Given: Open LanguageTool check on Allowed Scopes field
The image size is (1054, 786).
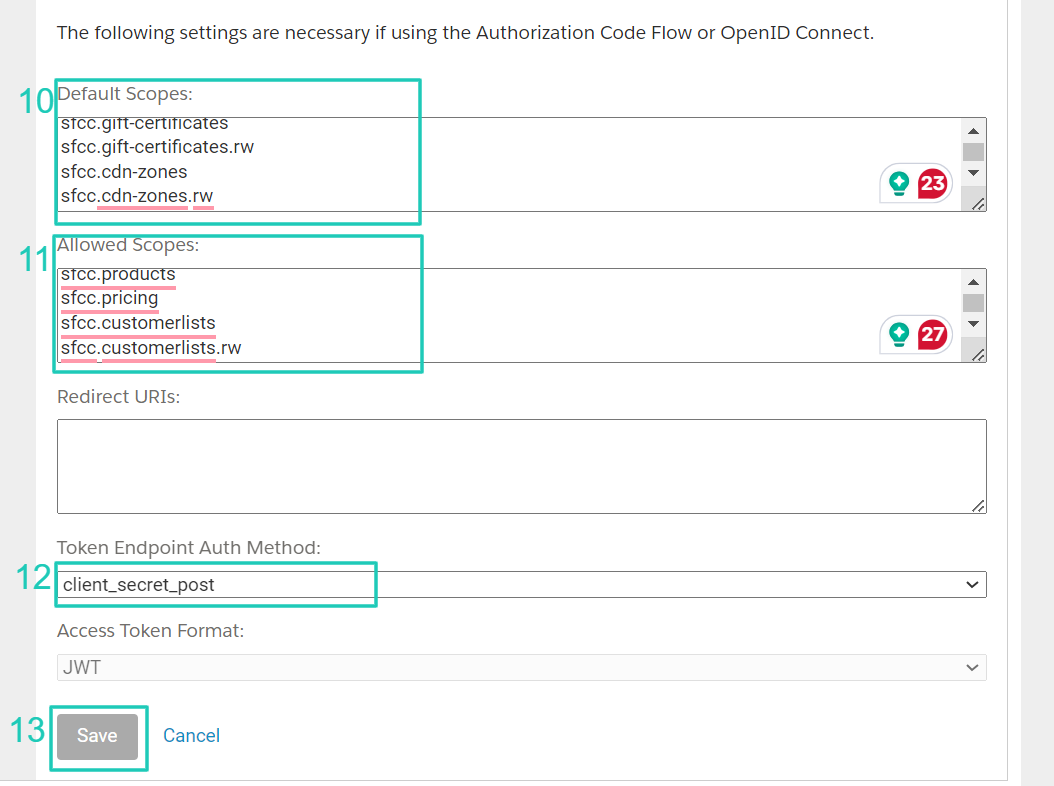Looking at the screenshot, I should (900, 335).
